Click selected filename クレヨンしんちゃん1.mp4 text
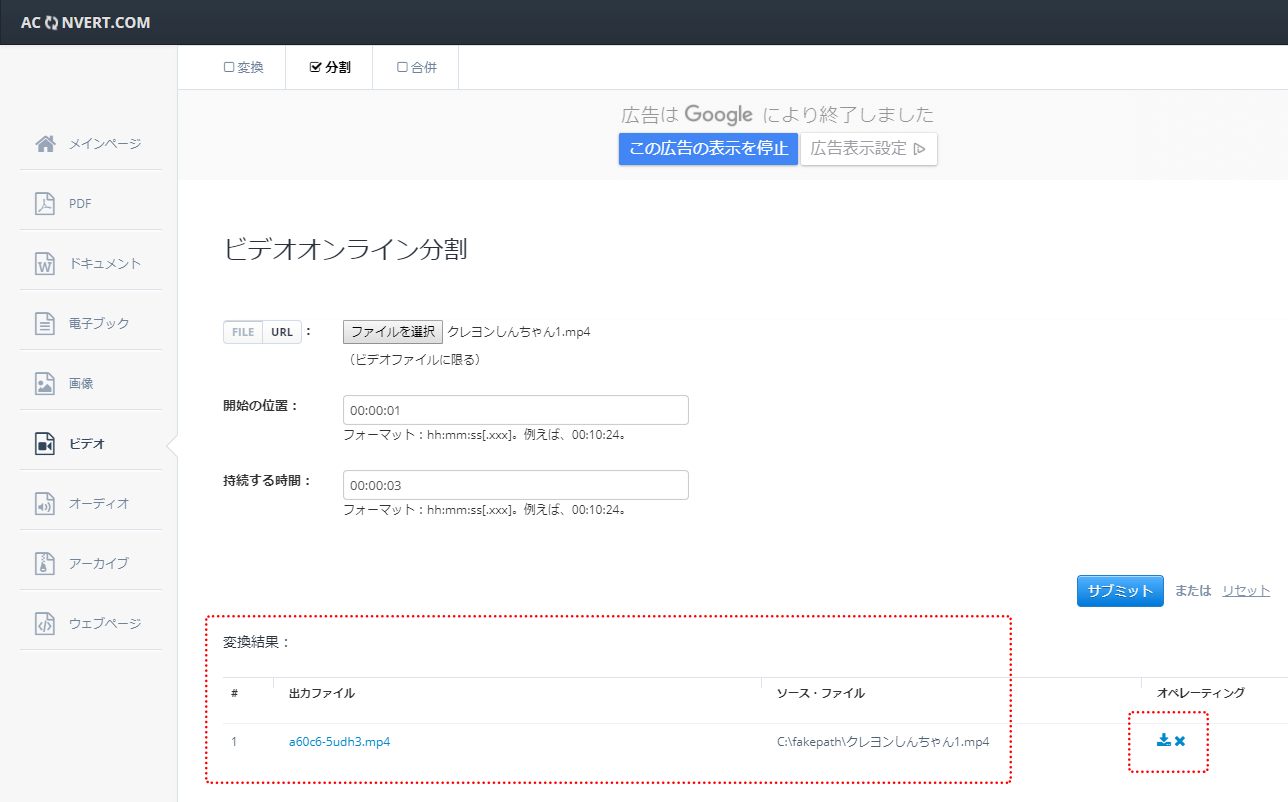The height and width of the screenshot is (802, 1288). [x=519, y=332]
